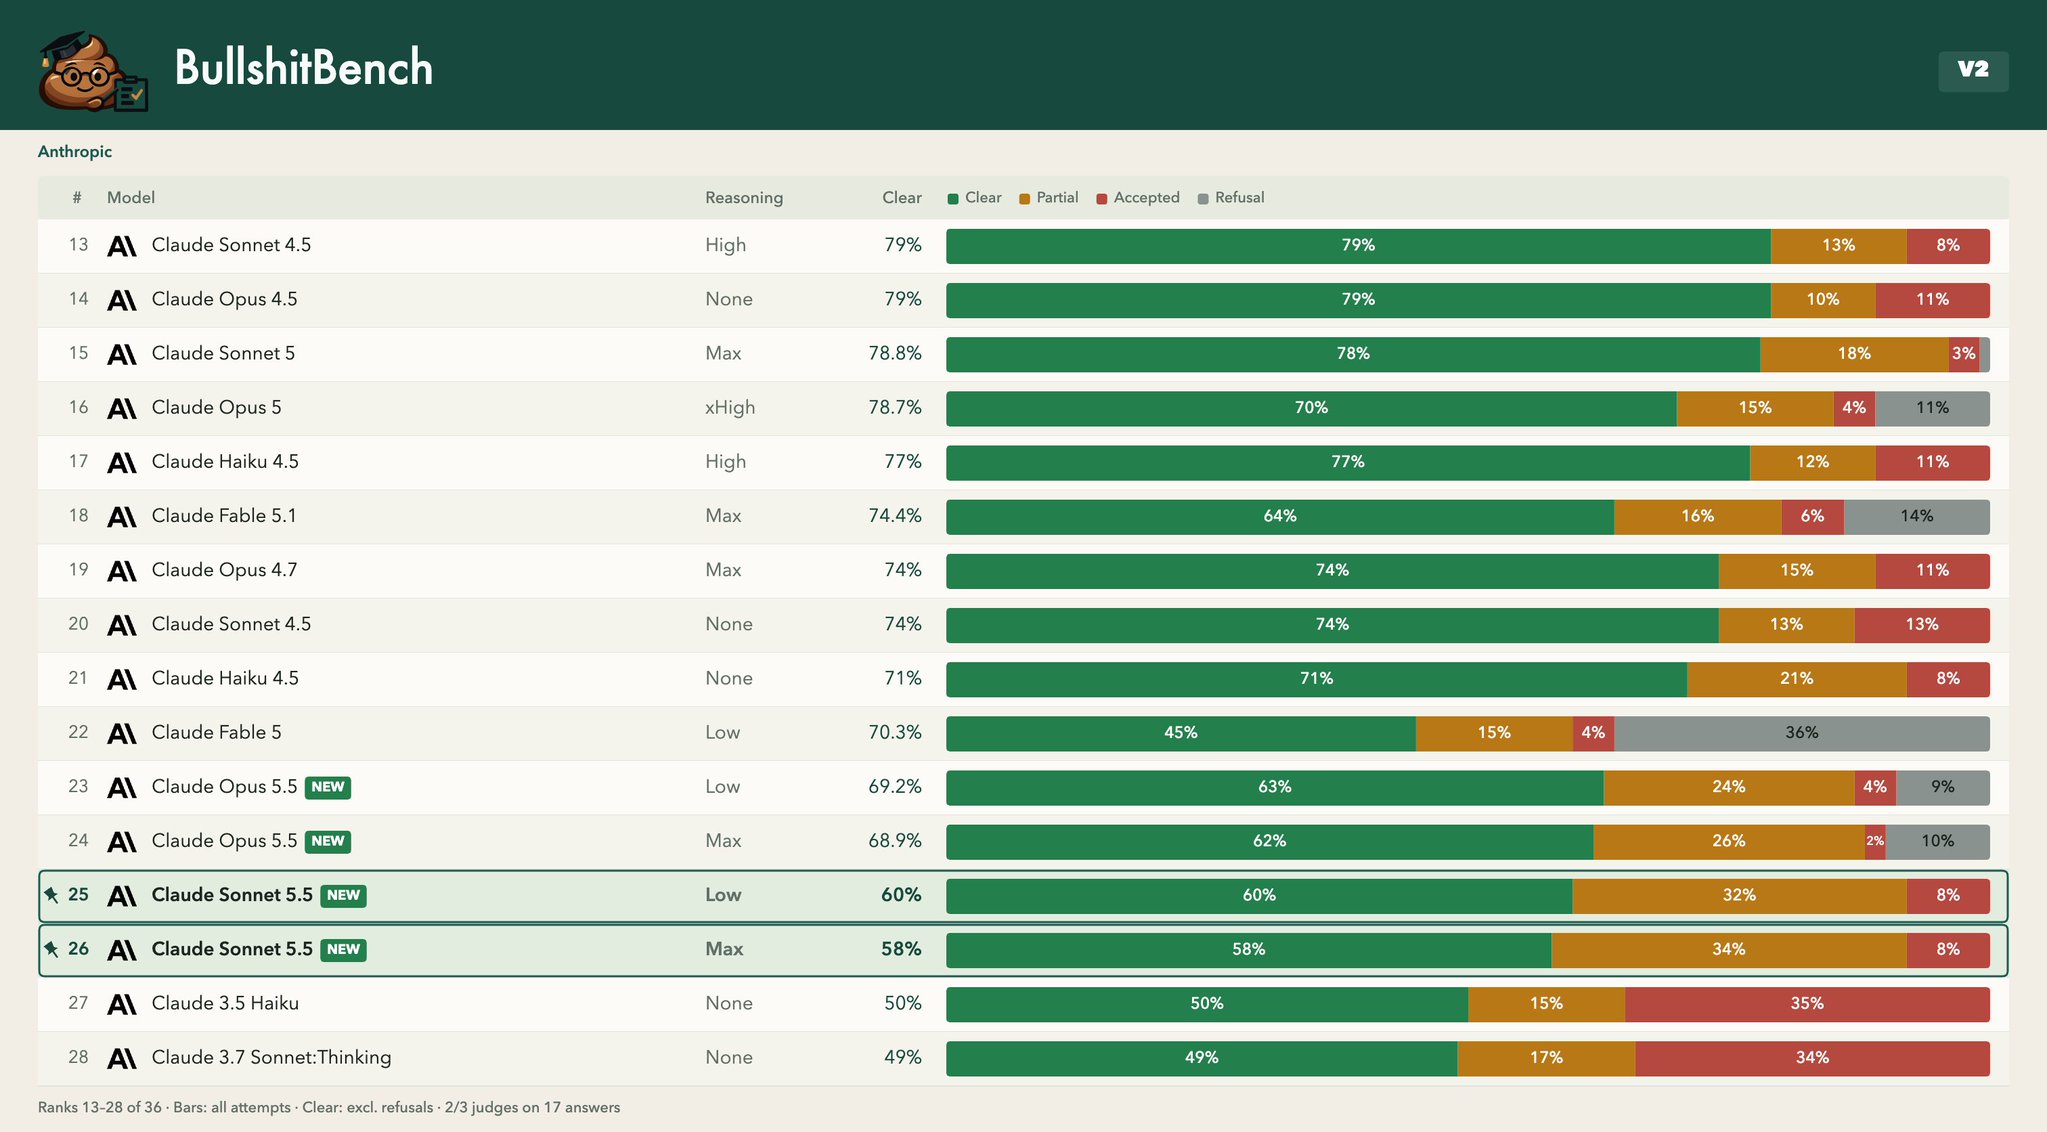Click the NEW badge on Claude Sonnet 5.5 Low
Screen dimensions: 2047x1132
tap(343, 895)
